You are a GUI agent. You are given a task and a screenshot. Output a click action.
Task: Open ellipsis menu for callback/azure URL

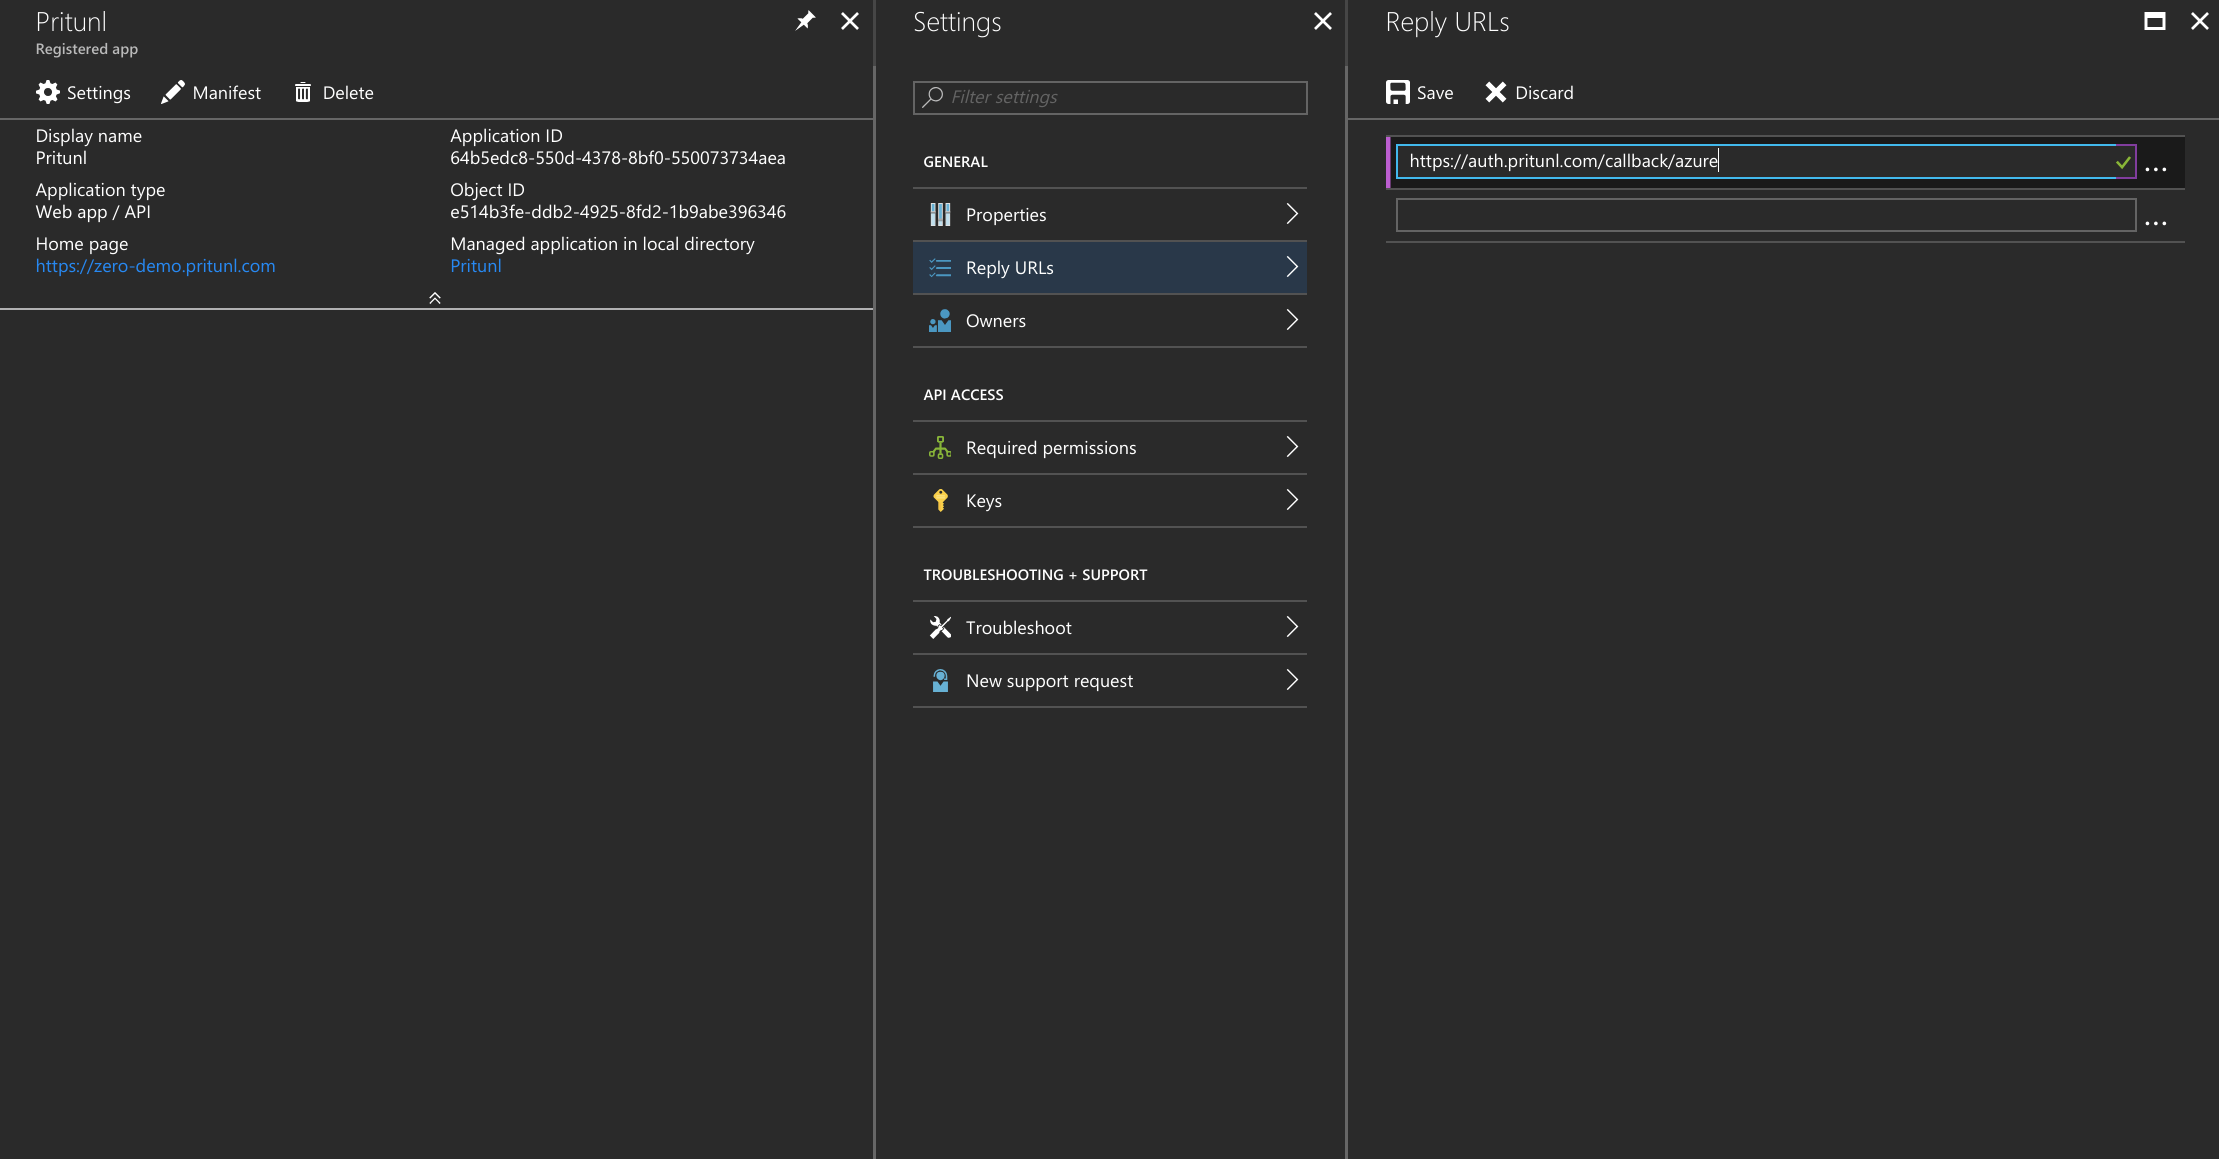2156,168
